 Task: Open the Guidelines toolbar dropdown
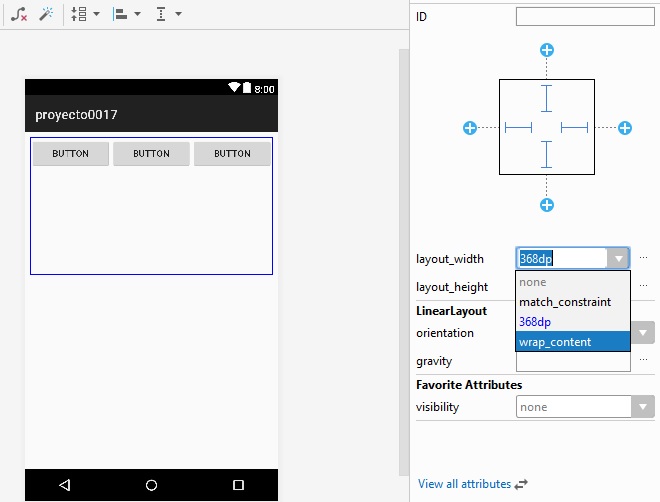(168, 15)
